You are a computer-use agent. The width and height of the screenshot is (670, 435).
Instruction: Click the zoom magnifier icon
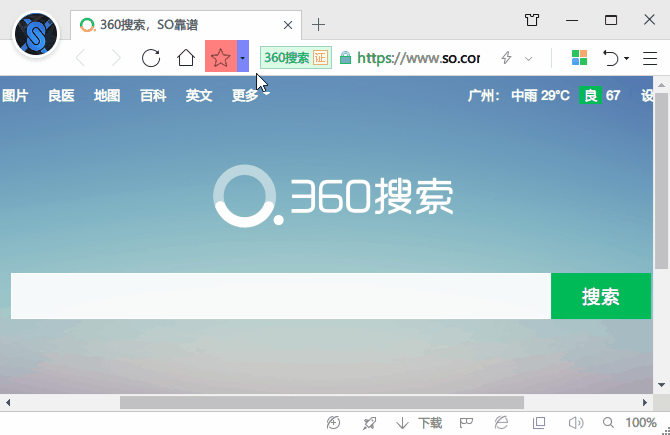(x=608, y=423)
